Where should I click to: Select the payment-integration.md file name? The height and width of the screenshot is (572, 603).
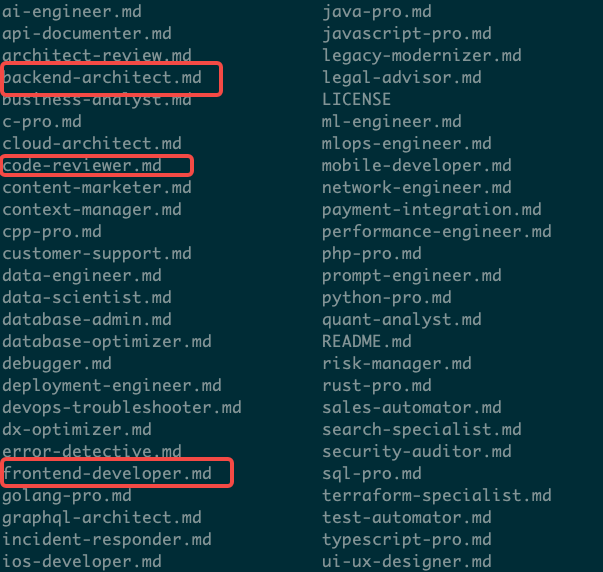click(x=432, y=210)
